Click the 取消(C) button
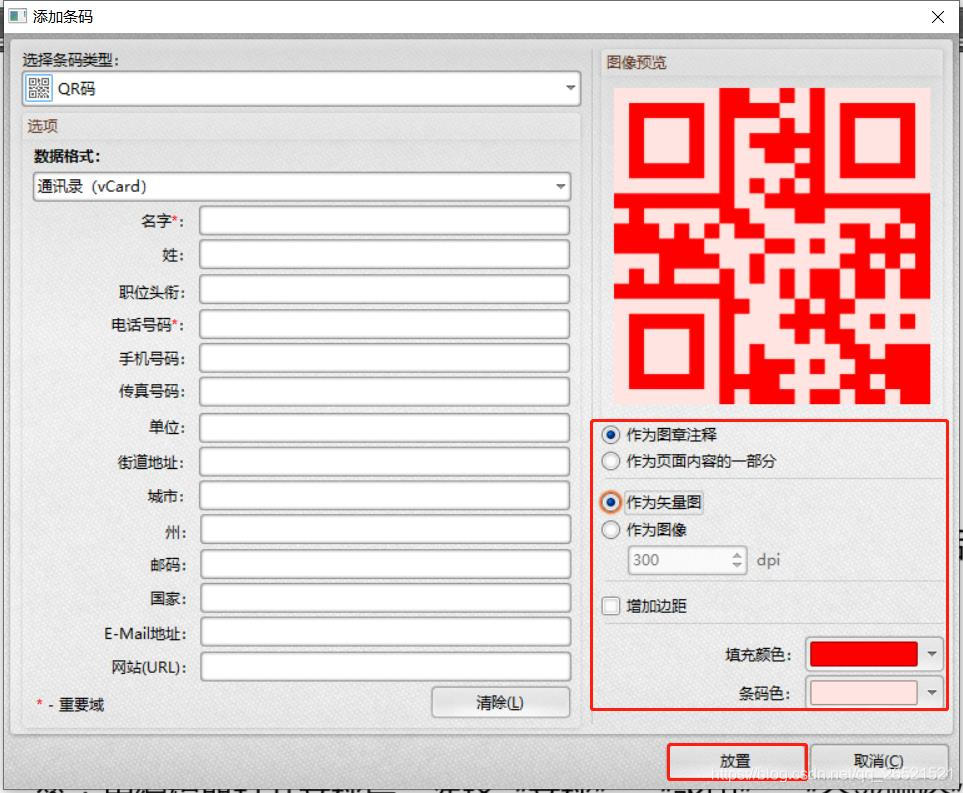This screenshot has height=793, width=963. (879, 762)
